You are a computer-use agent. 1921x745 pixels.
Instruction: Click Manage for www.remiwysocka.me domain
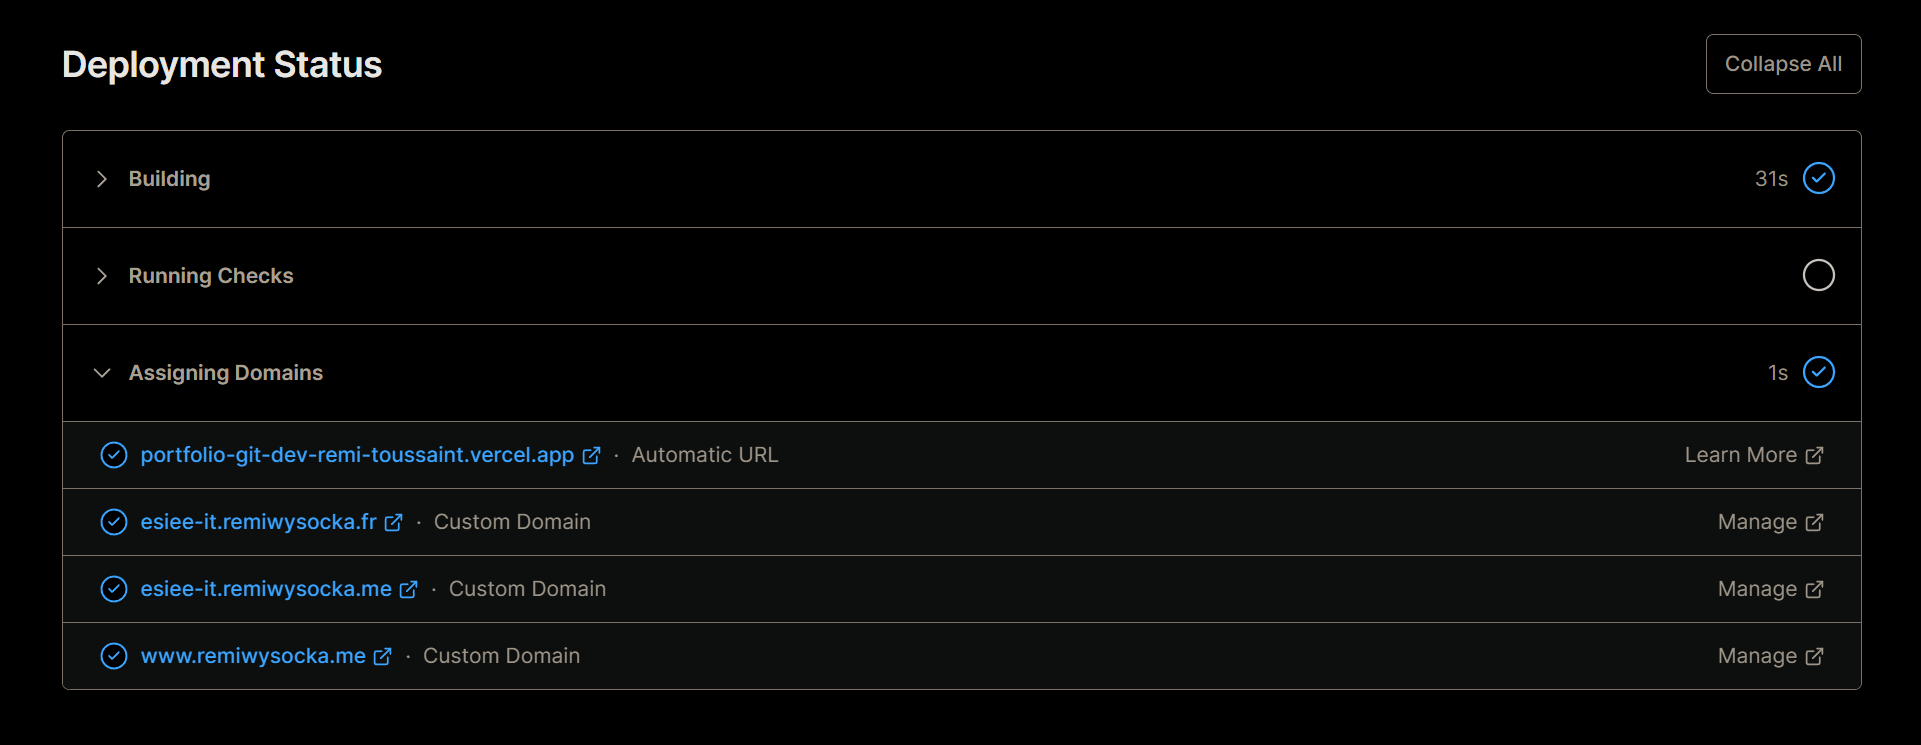pyautogui.click(x=1770, y=656)
